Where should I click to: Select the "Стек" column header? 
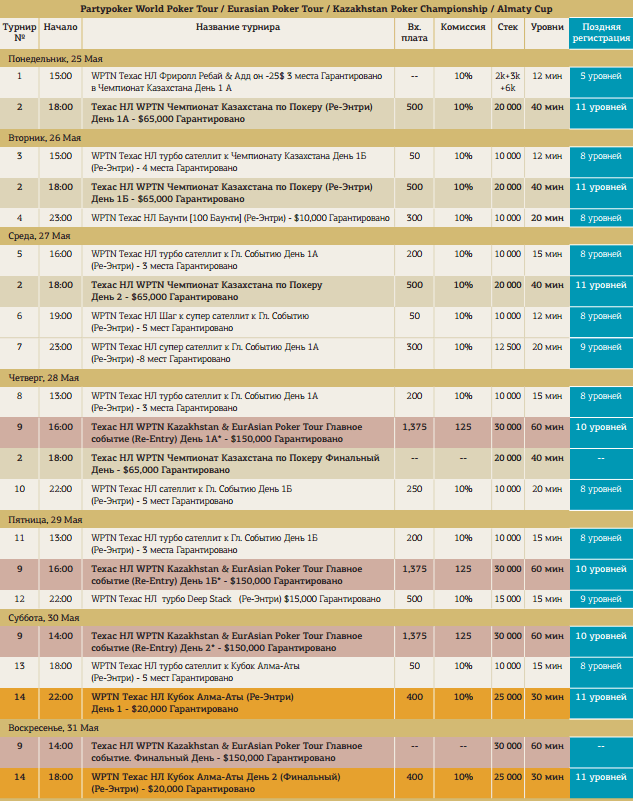[x=507, y=27]
